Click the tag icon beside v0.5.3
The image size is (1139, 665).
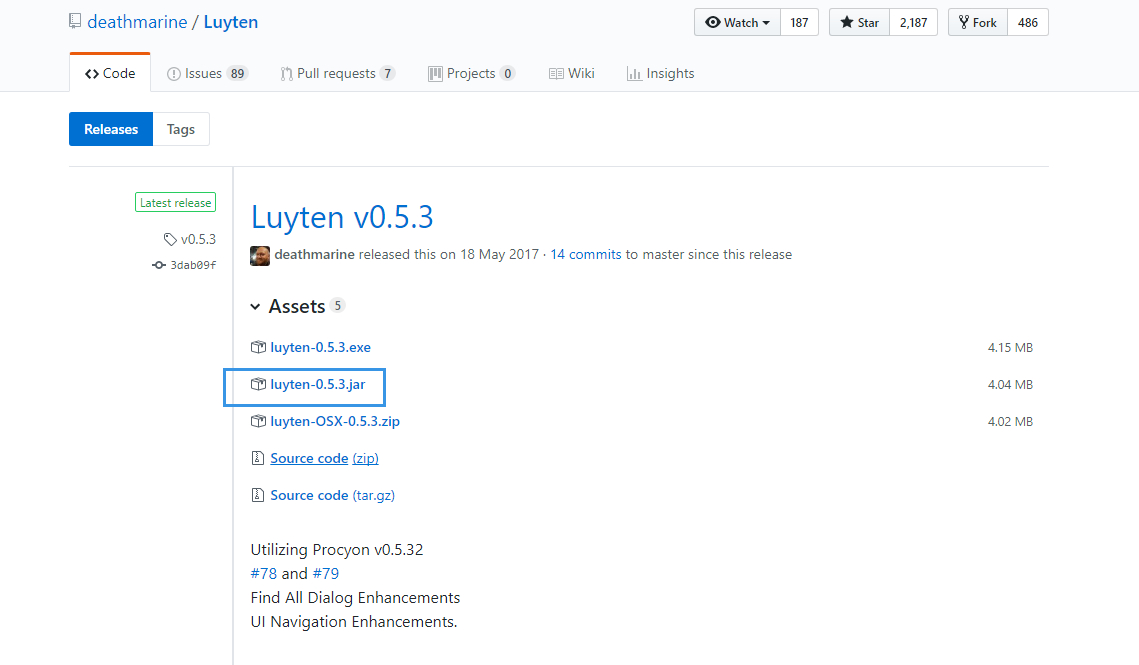pos(170,239)
